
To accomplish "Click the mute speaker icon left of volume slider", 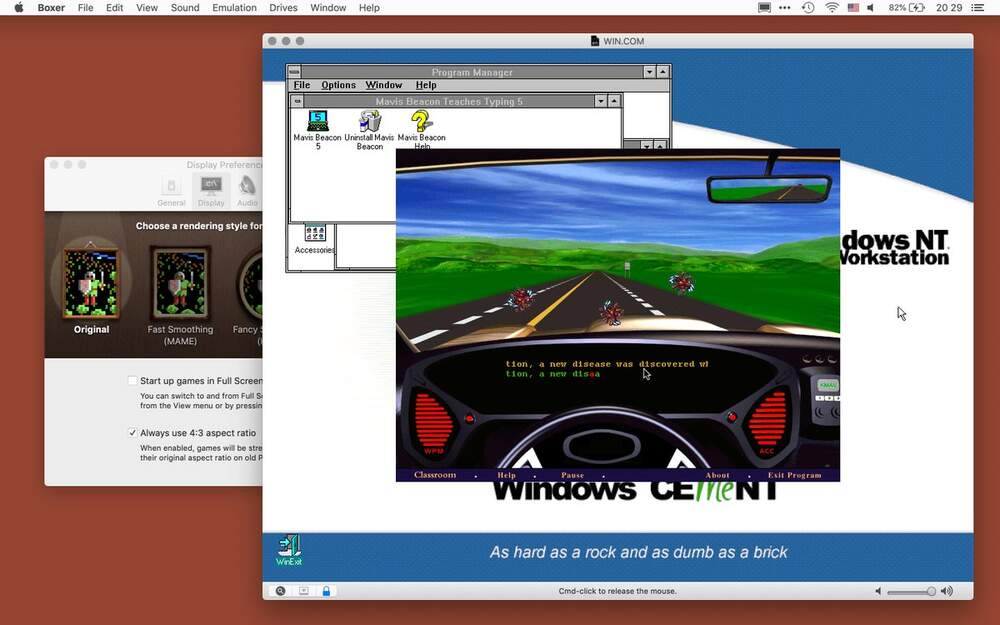I will click(879, 591).
